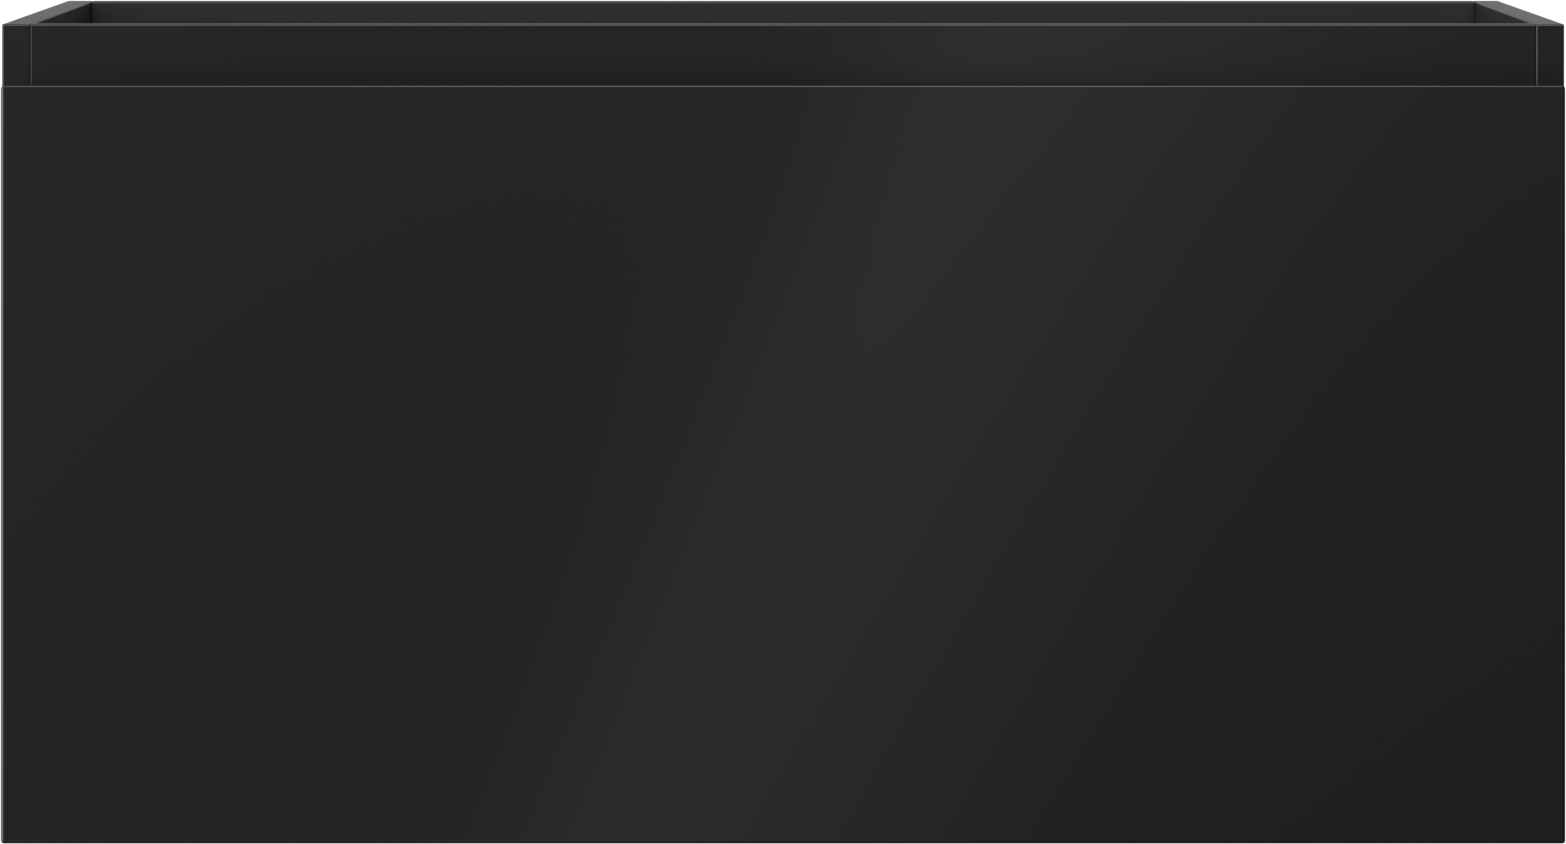Click the right inner vertical divider line

click(1536, 55)
